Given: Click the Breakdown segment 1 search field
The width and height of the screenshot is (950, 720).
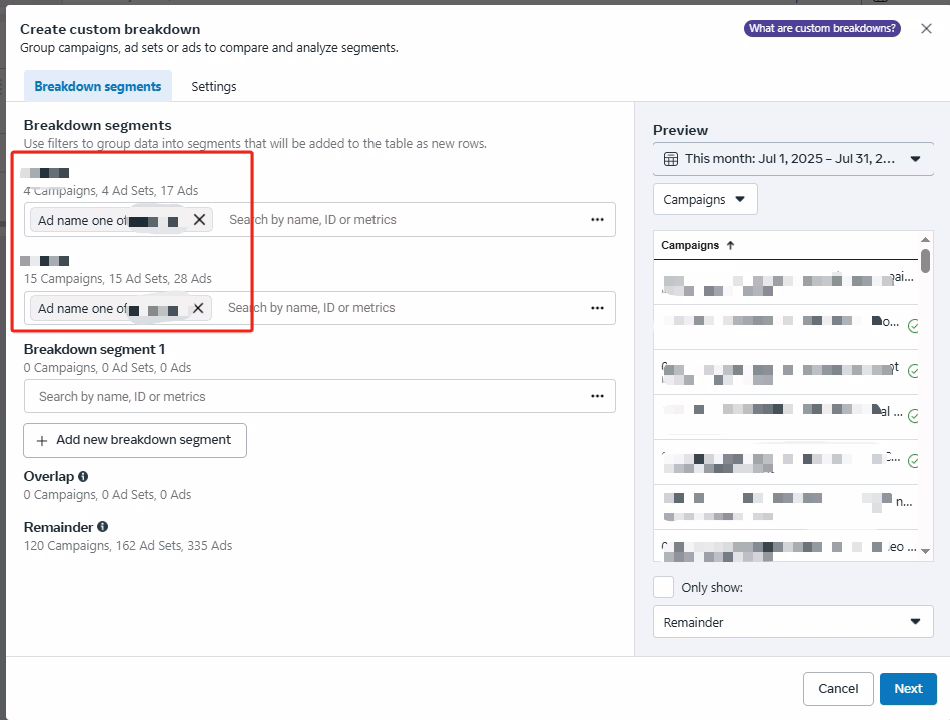Looking at the screenshot, I should 300,397.
